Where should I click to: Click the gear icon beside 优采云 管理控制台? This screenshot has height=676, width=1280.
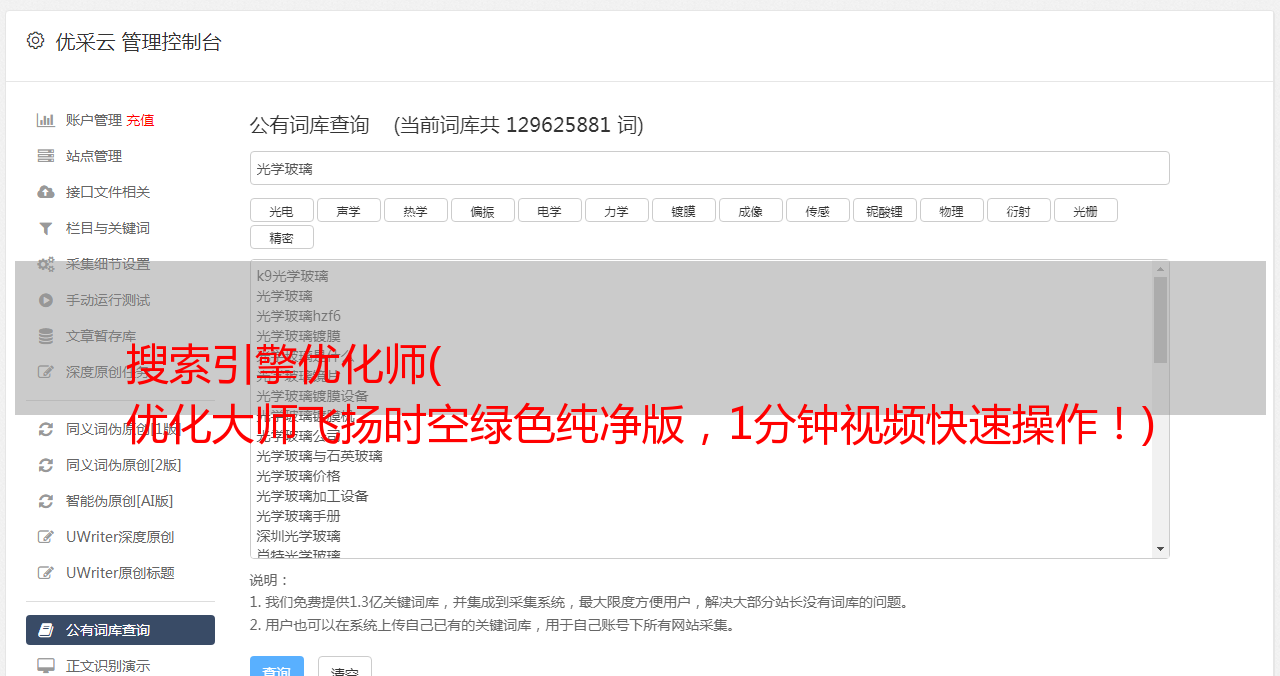click(35, 41)
